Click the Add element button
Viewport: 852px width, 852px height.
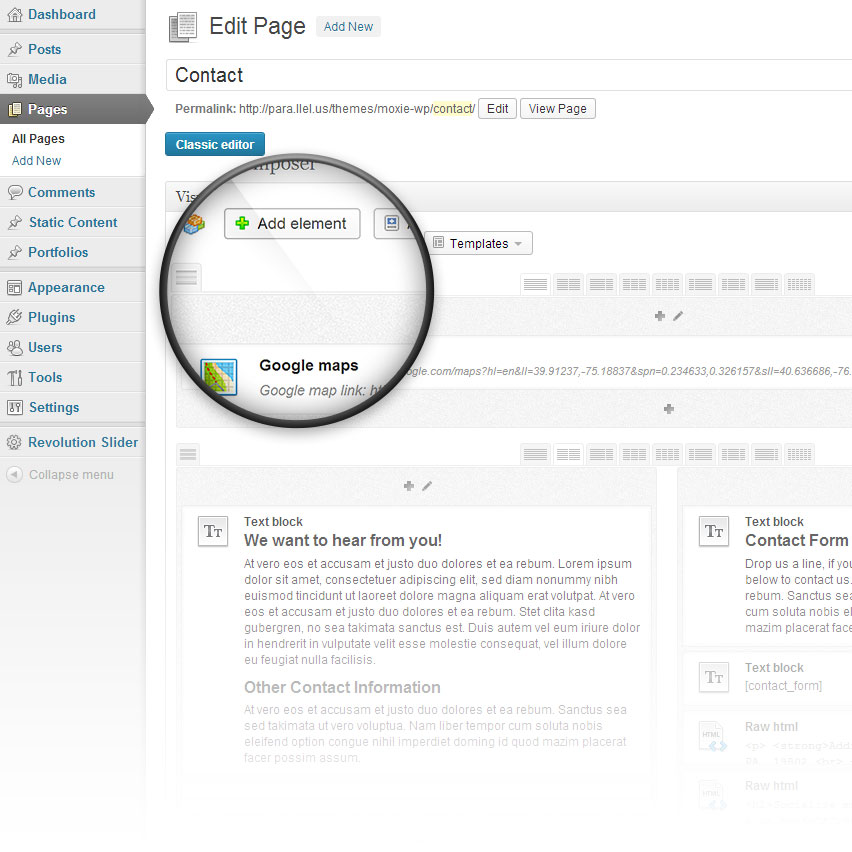(291, 224)
